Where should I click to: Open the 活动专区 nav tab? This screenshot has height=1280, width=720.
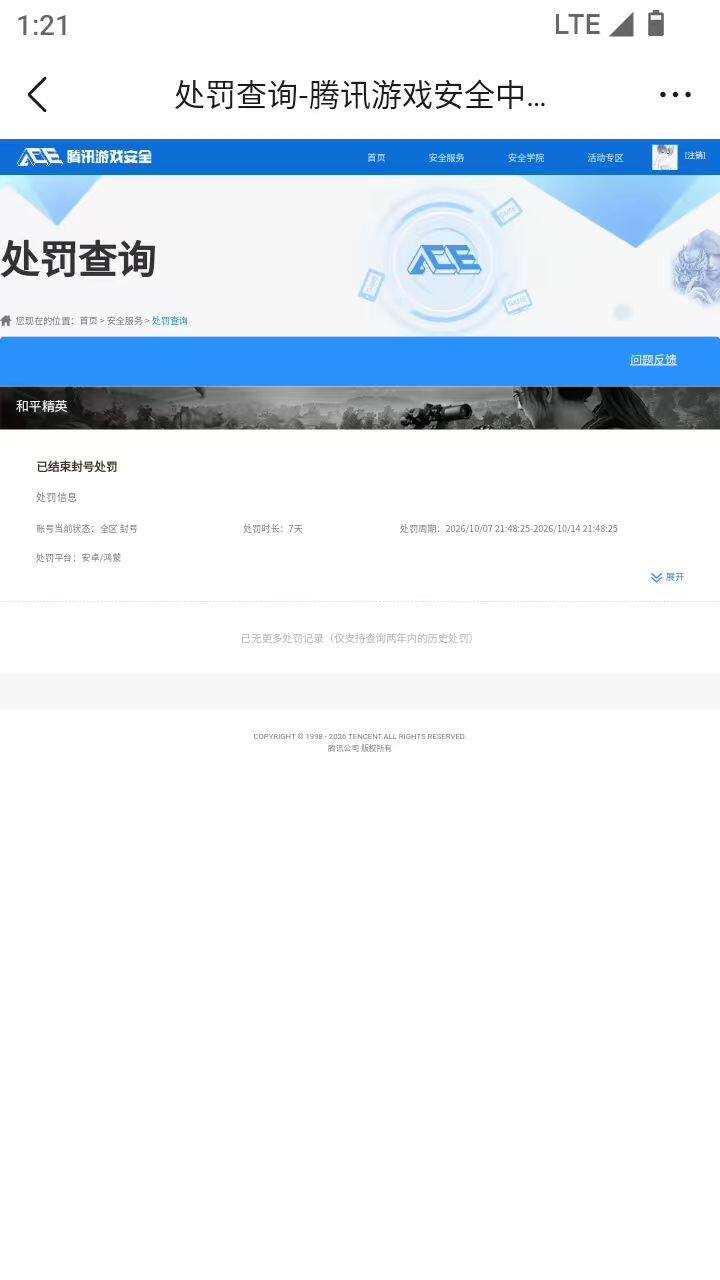pos(605,158)
